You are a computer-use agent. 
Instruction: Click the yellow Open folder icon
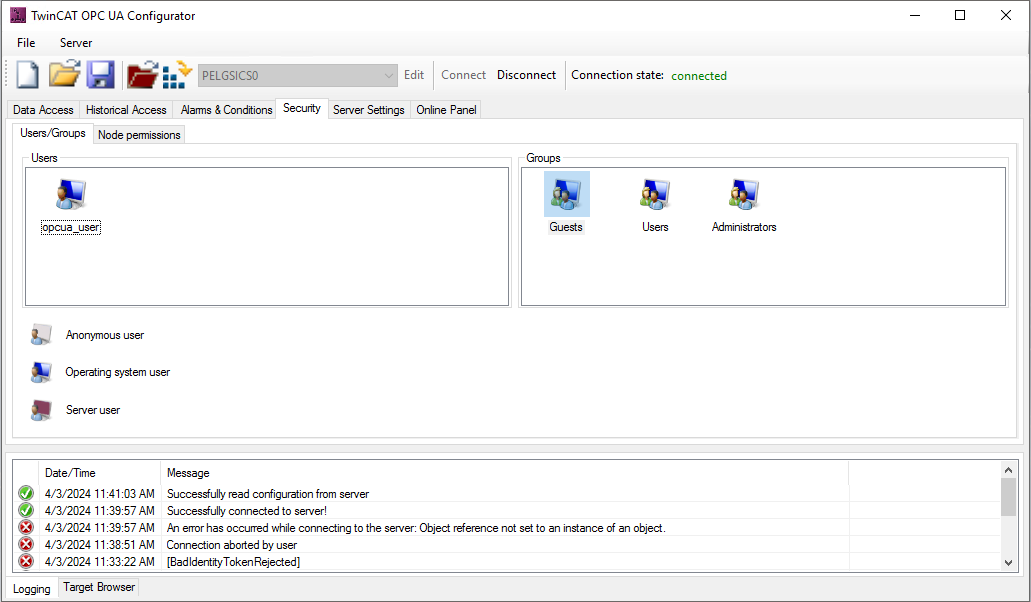click(x=65, y=75)
